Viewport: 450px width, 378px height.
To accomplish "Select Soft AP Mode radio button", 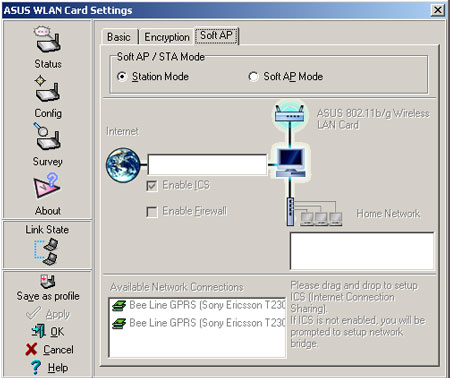I will [253, 77].
